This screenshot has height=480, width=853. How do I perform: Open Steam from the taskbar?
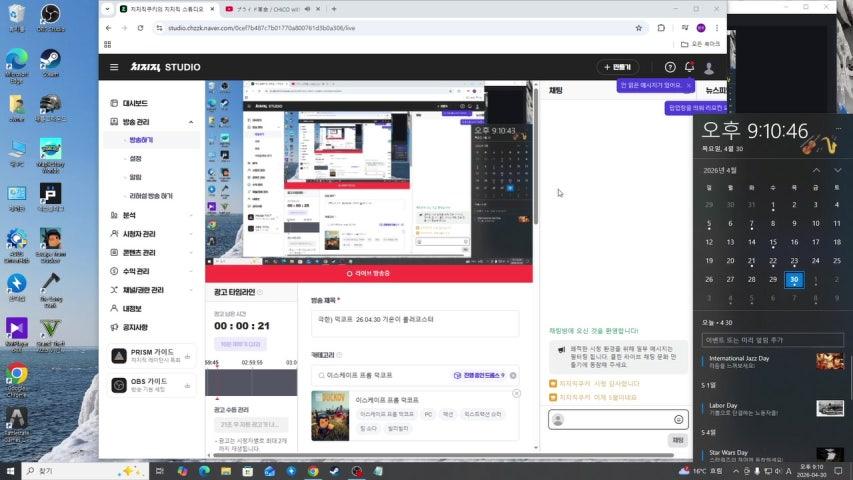(335, 471)
